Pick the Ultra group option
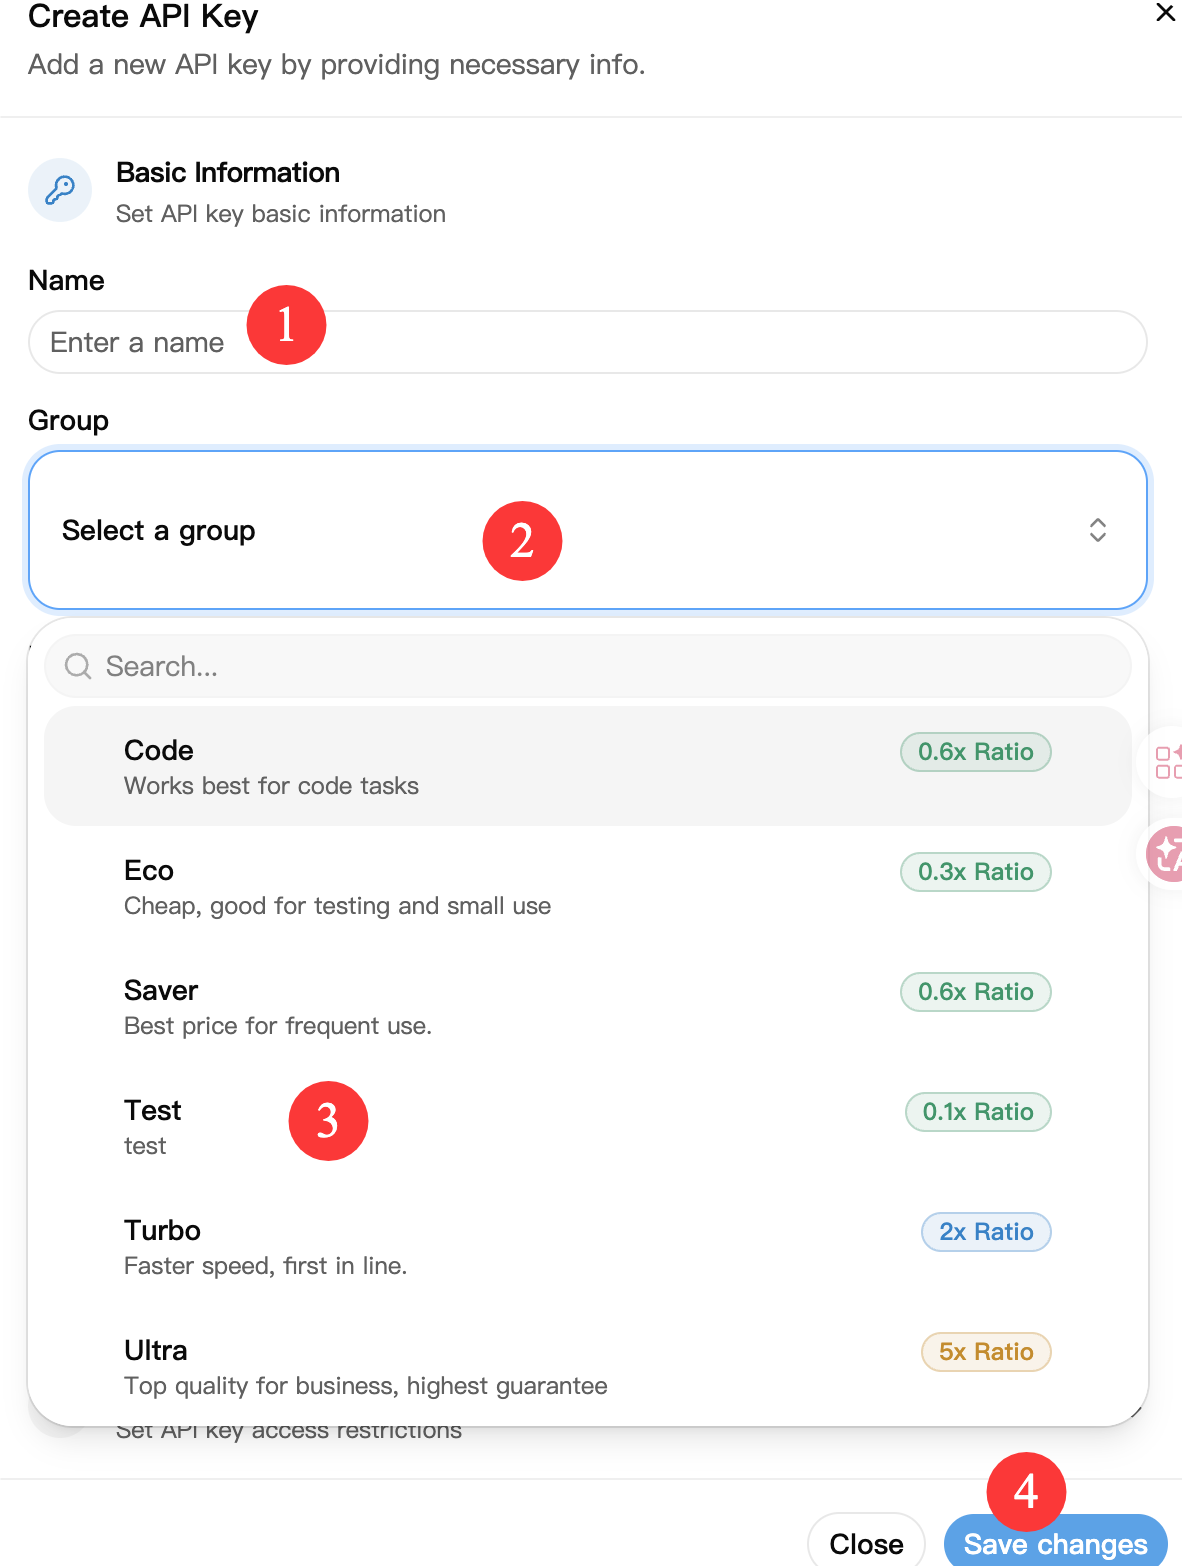The height and width of the screenshot is (1566, 1182). pyautogui.click(x=588, y=1367)
